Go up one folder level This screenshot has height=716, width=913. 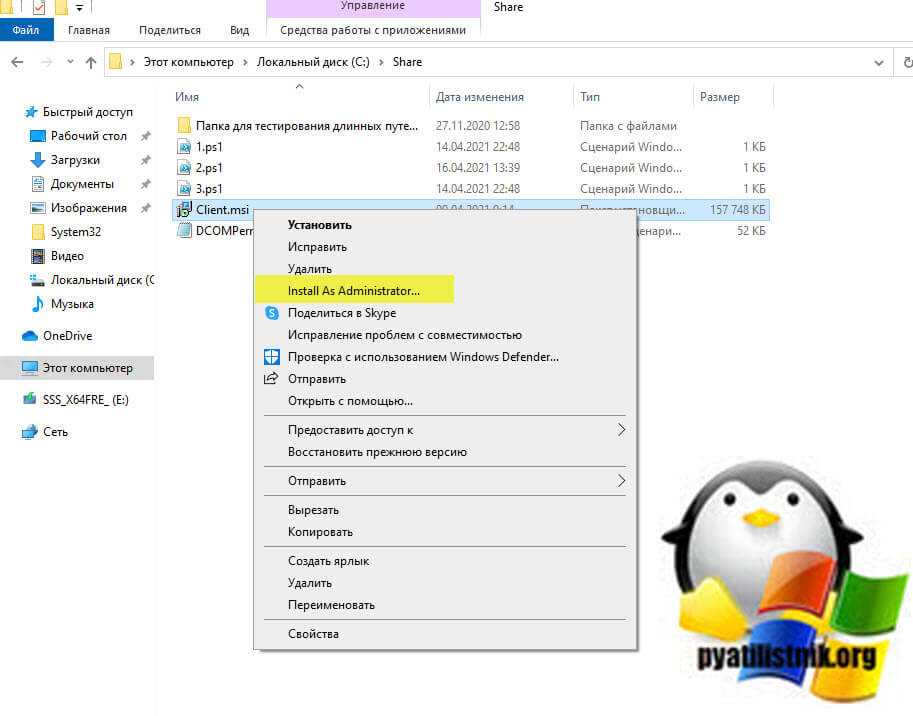click(x=91, y=62)
